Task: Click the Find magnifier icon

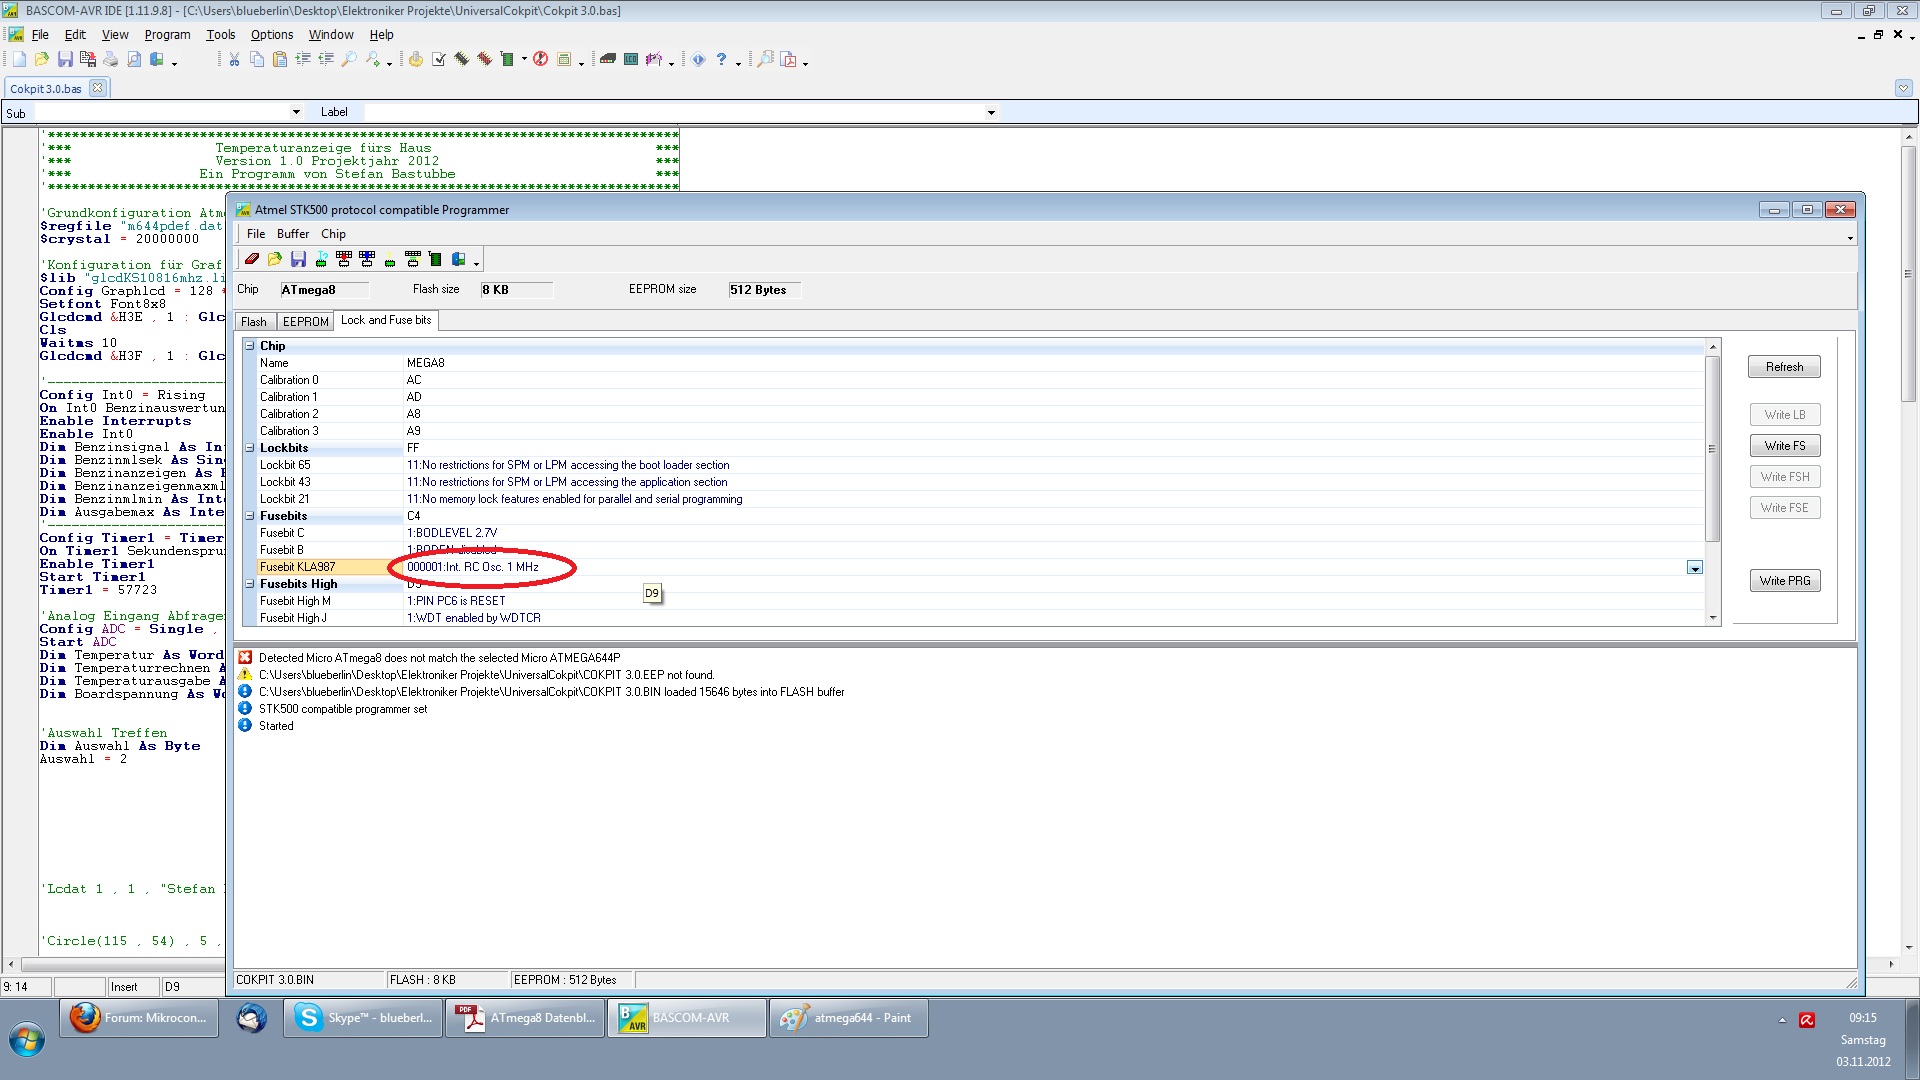Action: coord(349,60)
